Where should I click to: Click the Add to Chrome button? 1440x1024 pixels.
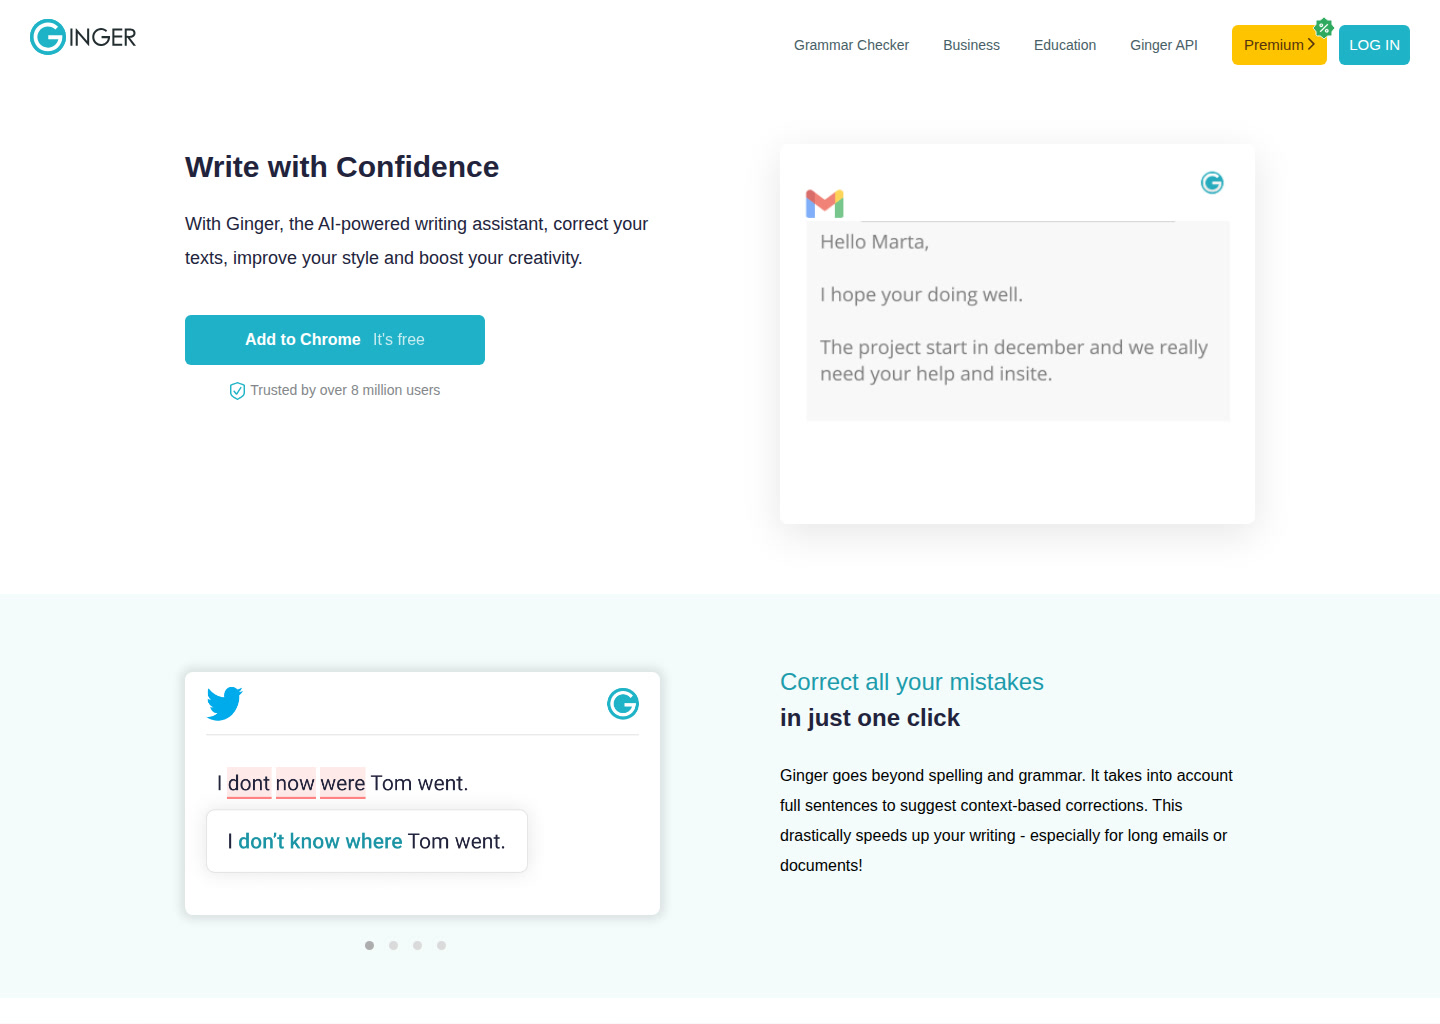pyautogui.click(x=335, y=340)
